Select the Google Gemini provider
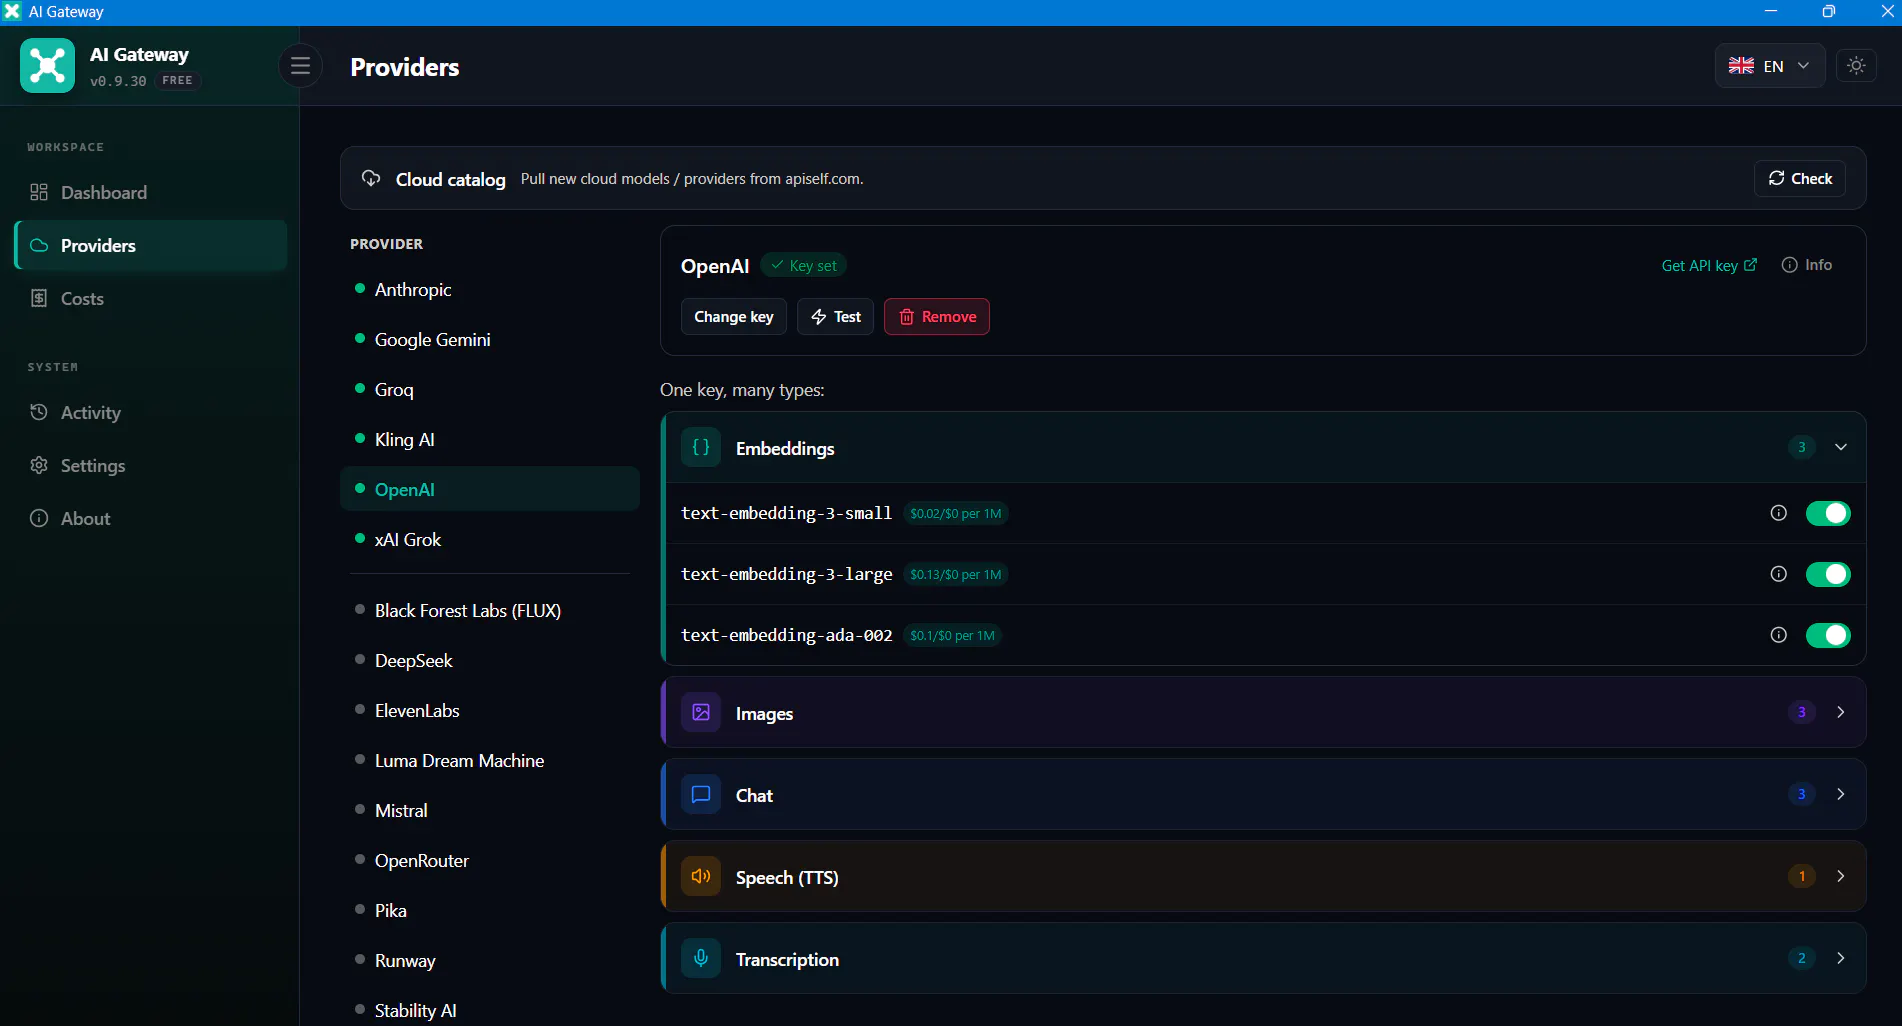The image size is (1902, 1026). click(490, 339)
